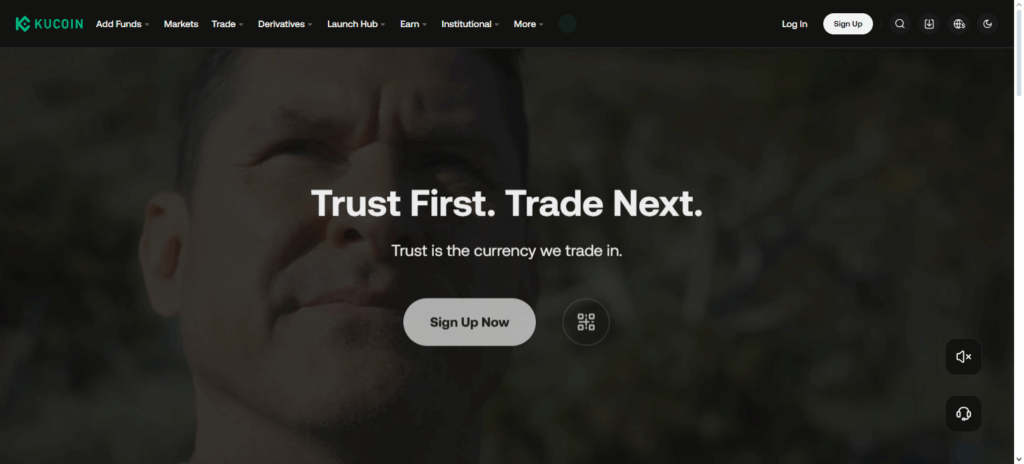Expand the Trade dropdown menu
1024x464 pixels.
[x=227, y=24]
